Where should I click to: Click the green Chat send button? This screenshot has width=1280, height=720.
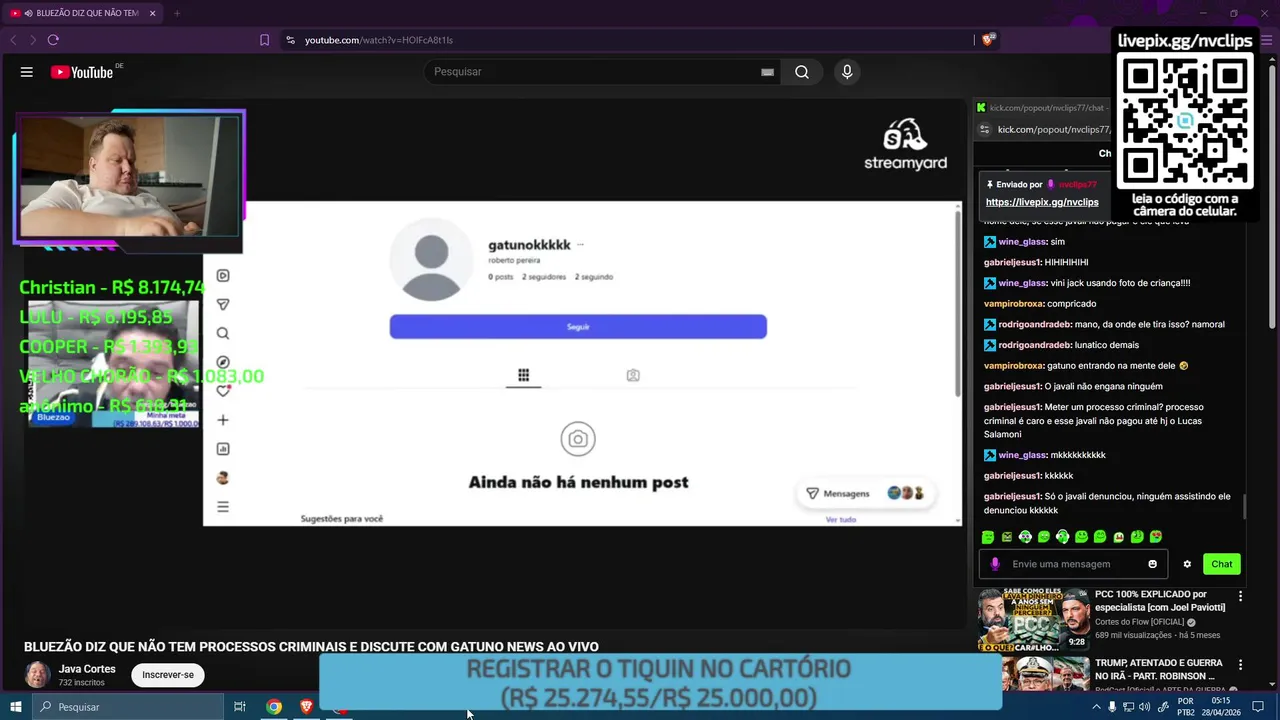tap(1222, 564)
